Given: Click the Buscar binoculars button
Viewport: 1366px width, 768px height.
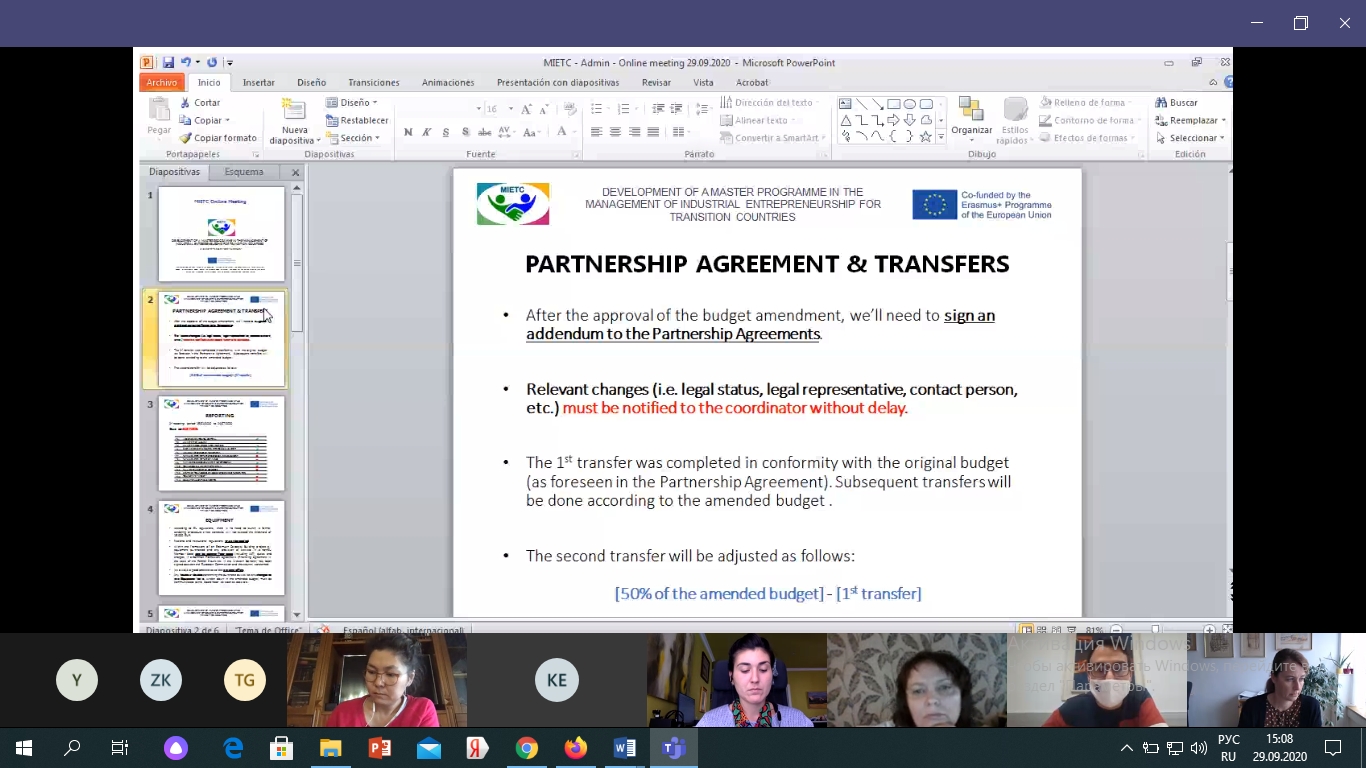Looking at the screenshot, I should click(x=1176, y=102).
